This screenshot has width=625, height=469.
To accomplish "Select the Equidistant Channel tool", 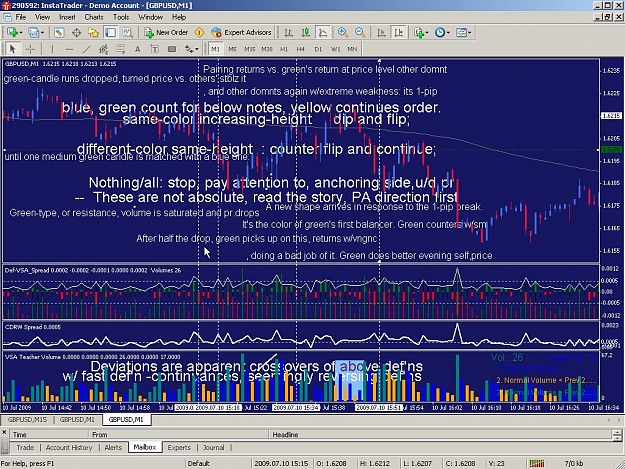I will point(103,49).
